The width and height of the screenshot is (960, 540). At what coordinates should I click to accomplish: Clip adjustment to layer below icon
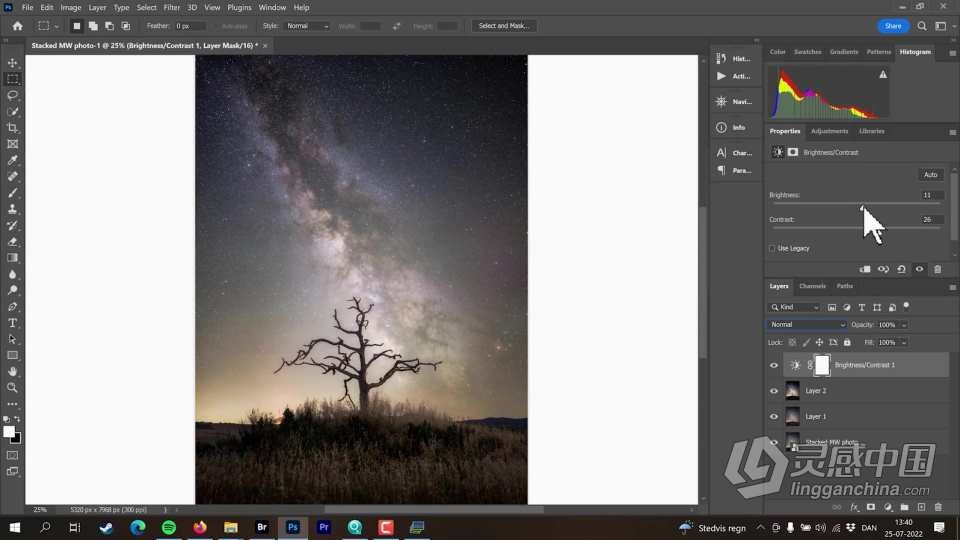pos(865,269)
